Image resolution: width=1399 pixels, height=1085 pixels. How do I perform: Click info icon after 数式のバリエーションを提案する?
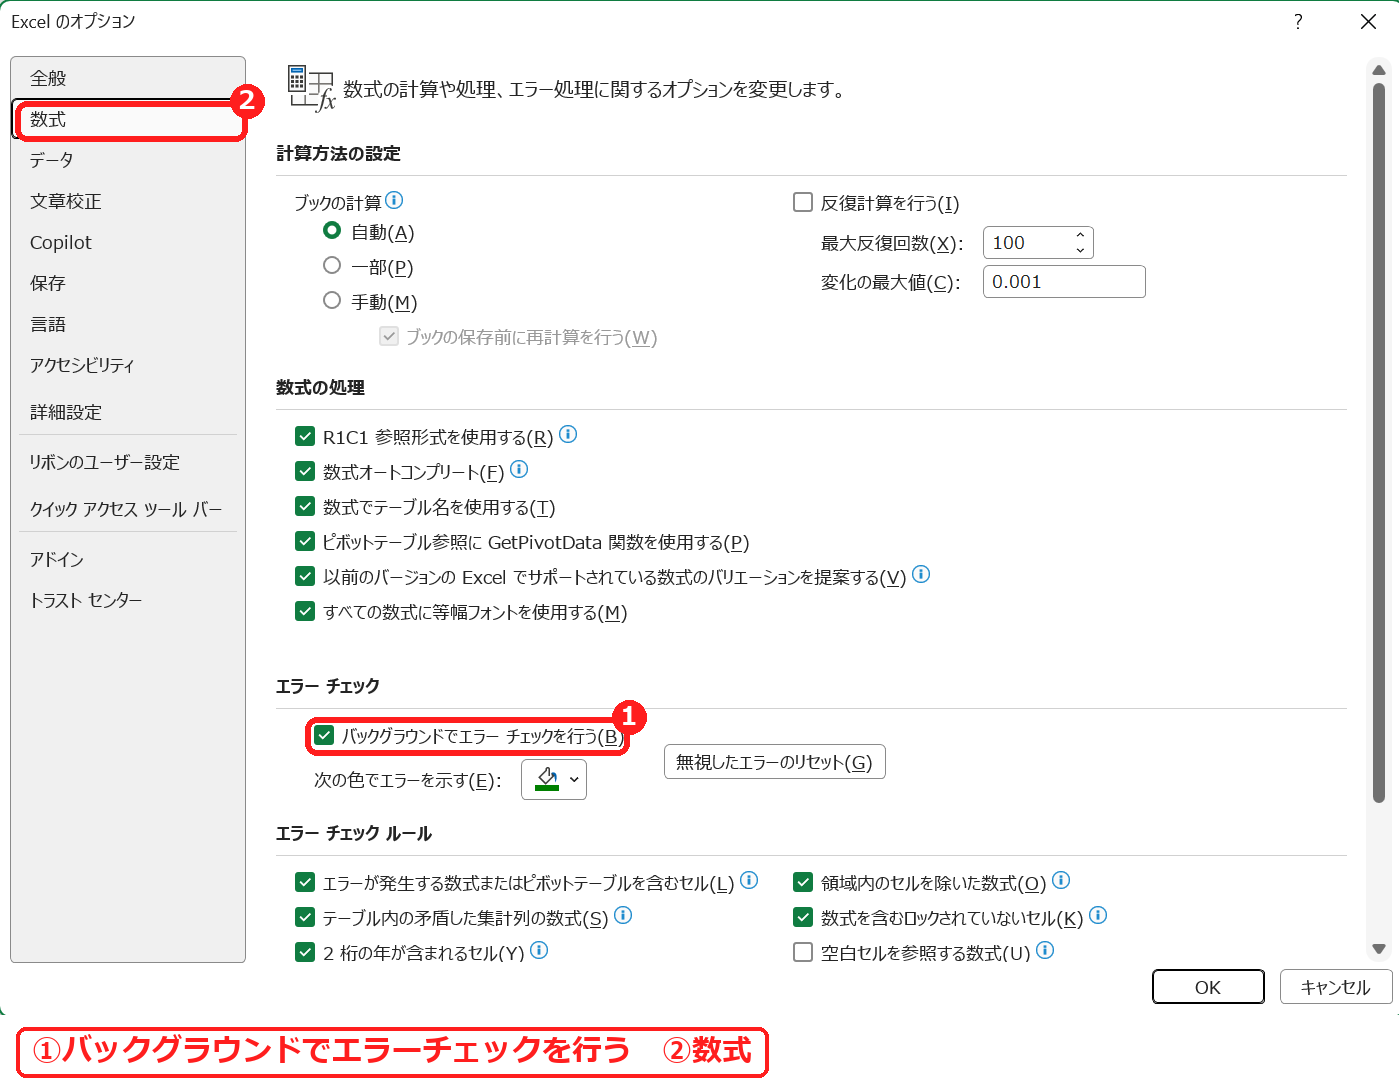921,574
